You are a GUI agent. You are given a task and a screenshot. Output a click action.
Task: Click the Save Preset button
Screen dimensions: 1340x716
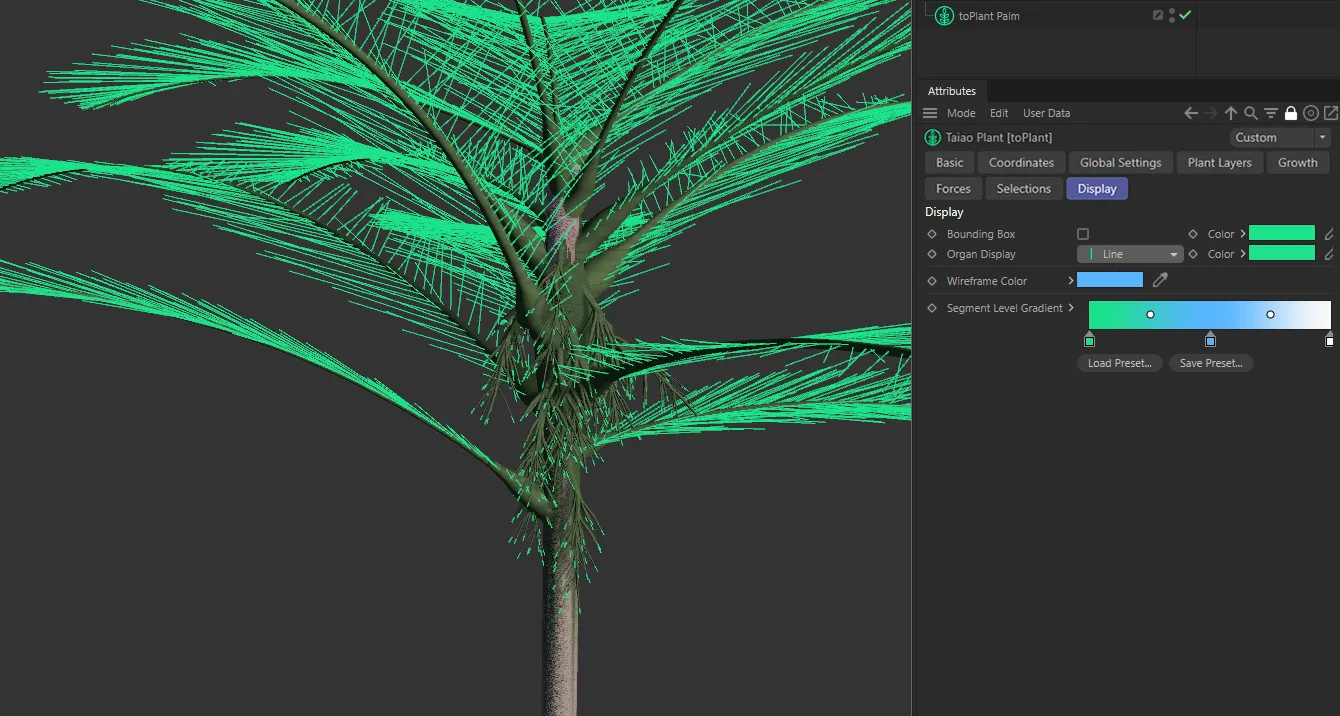(x=1210, y=363)
